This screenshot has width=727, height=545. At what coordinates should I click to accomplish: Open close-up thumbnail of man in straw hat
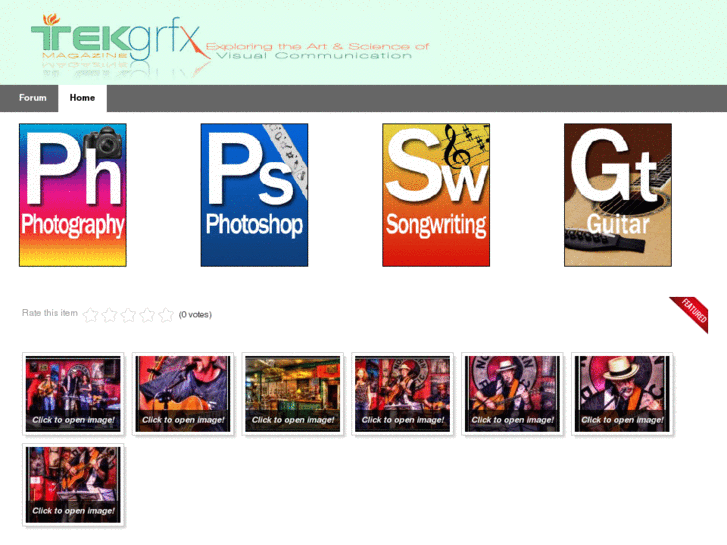[622, 394]
